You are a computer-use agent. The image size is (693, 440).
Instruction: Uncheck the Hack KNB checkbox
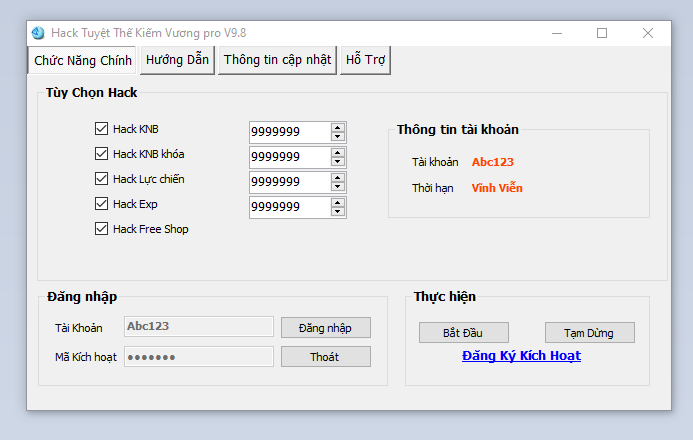101,129
